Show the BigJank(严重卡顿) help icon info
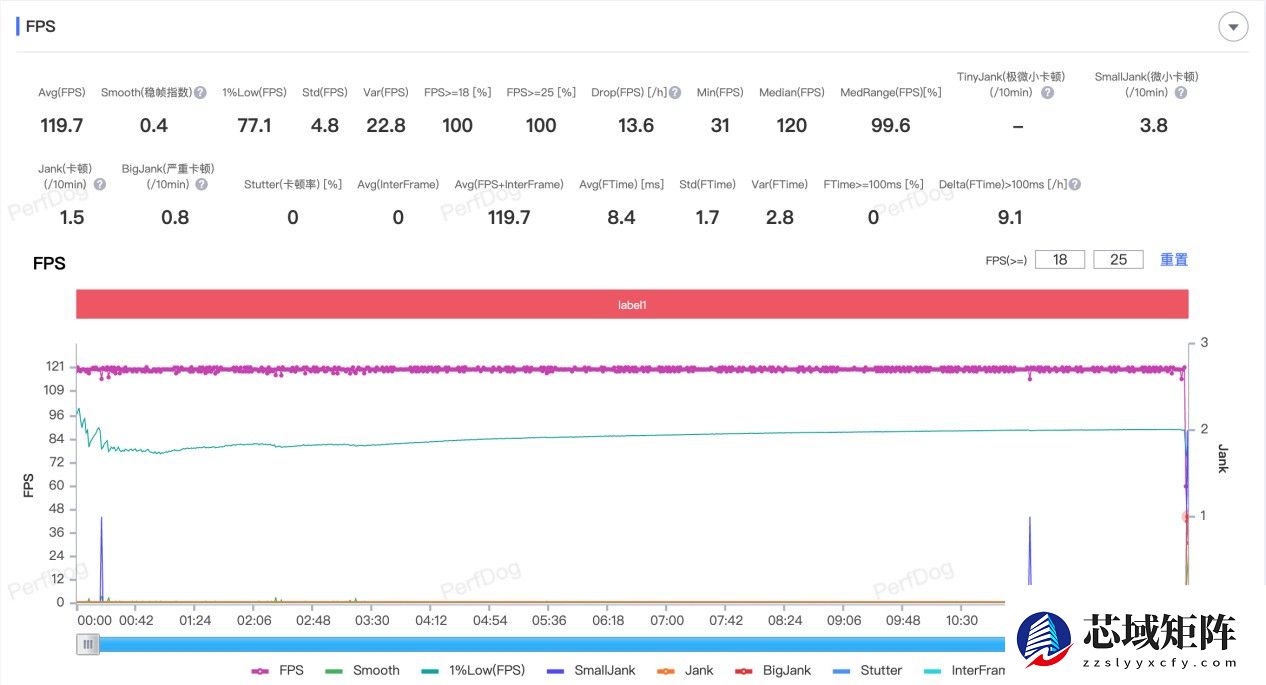Image resolution: width=1266 pixels, height=685 pixels. (202, 185)
